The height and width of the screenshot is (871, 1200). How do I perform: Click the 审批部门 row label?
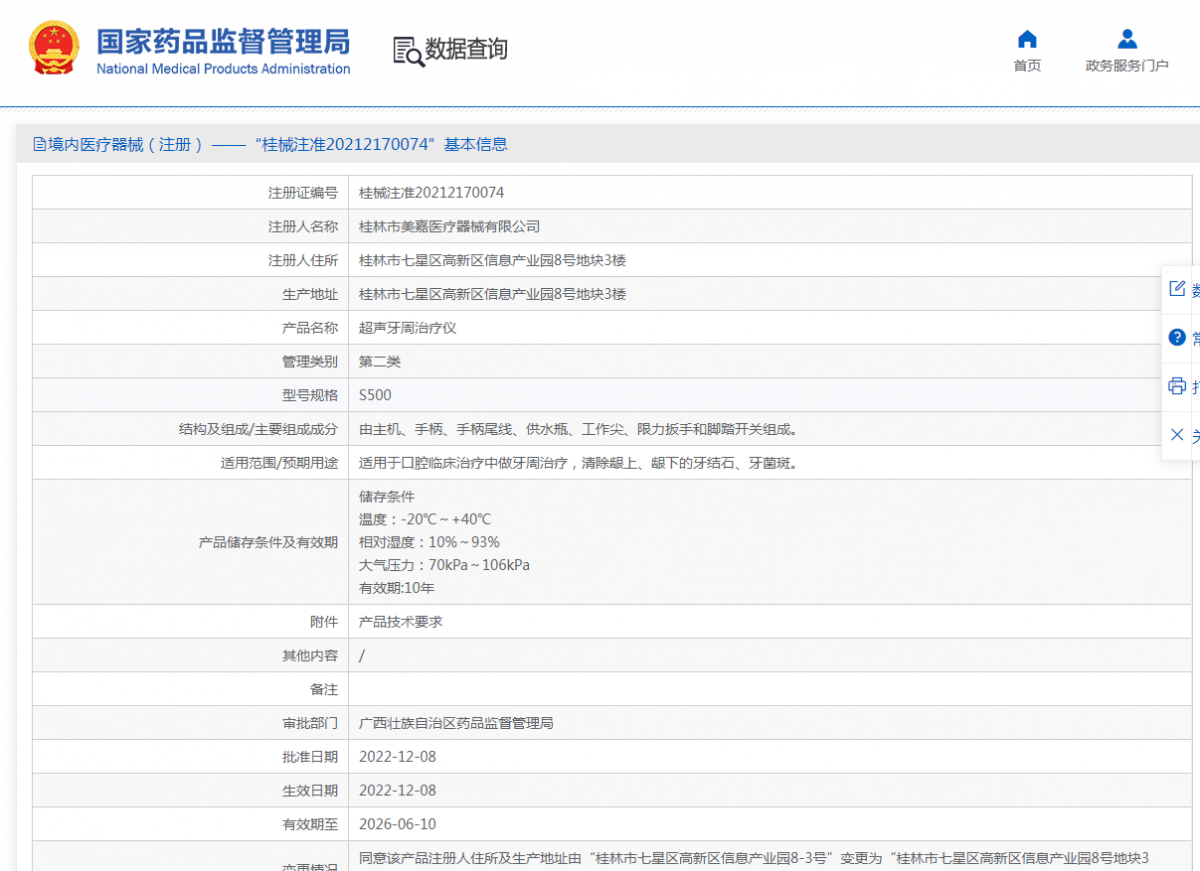[x=310, y=722]
